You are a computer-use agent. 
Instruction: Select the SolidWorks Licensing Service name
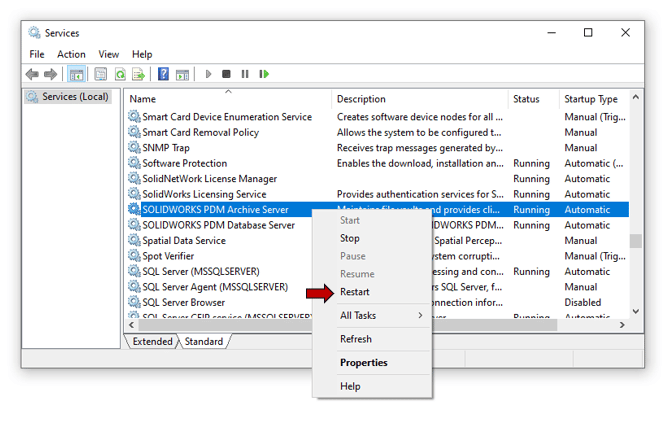(204, 194)
